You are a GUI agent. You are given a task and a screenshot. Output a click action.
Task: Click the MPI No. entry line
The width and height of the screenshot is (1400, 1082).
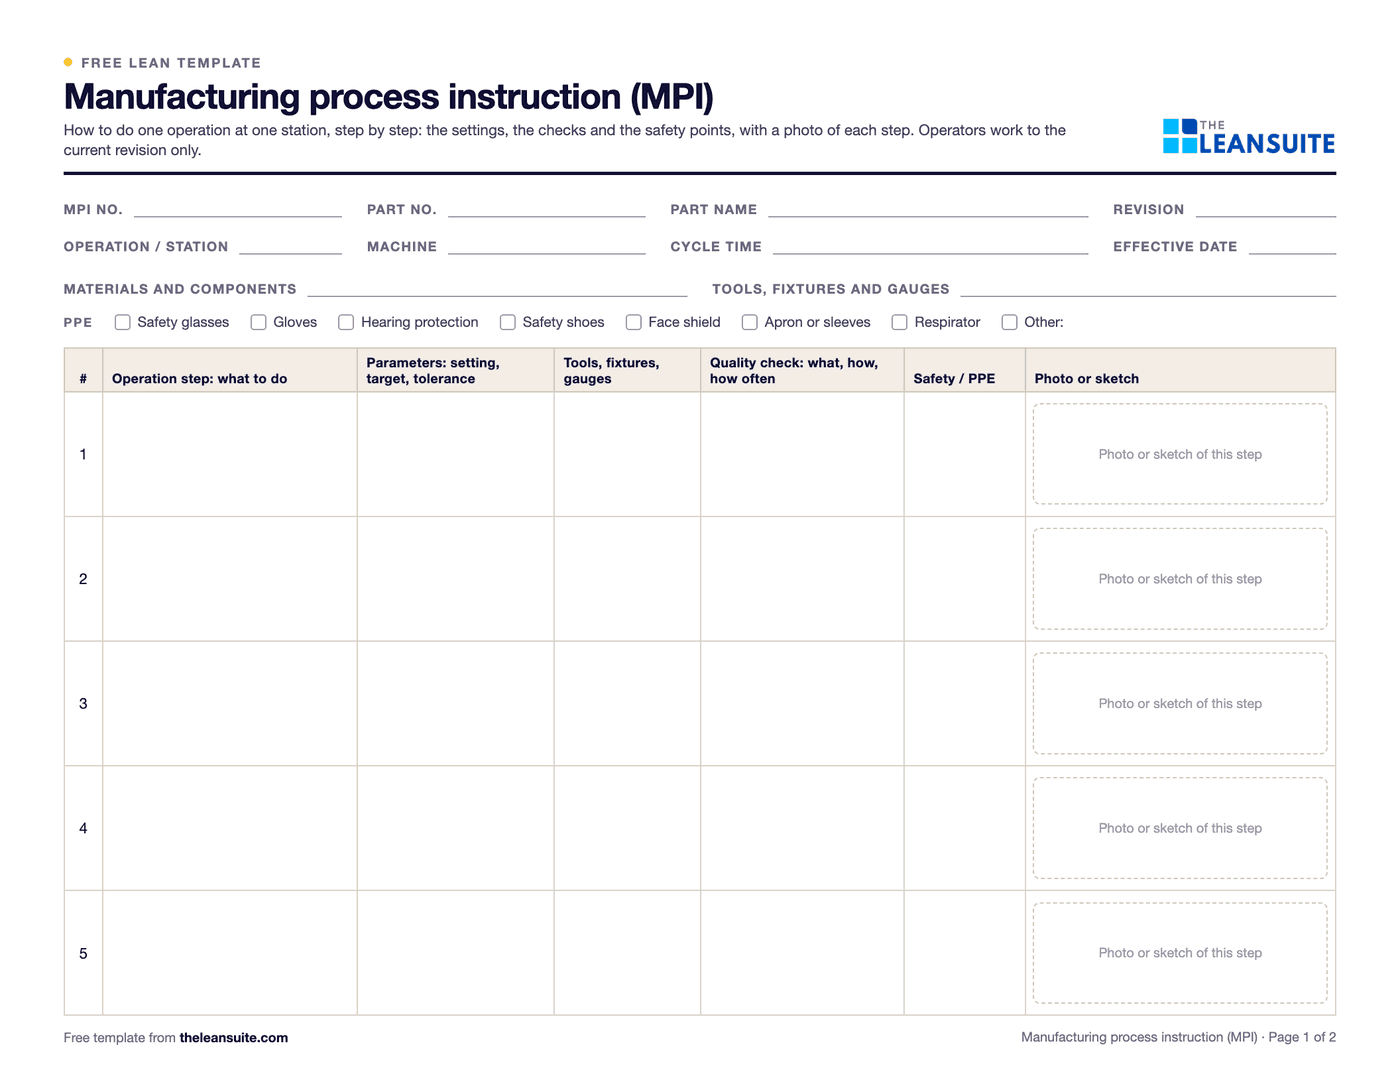coord(238,210)
